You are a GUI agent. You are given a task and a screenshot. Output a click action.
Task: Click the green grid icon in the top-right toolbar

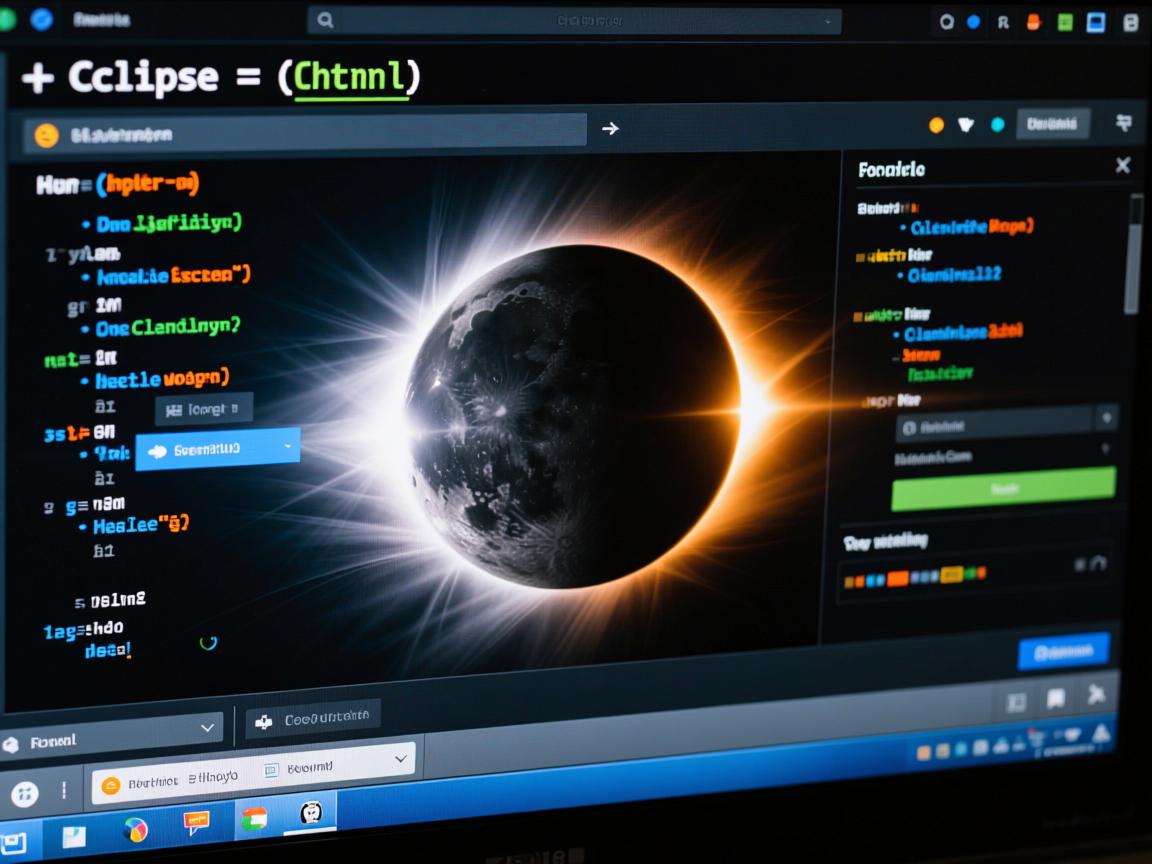tap(1065, 20)
